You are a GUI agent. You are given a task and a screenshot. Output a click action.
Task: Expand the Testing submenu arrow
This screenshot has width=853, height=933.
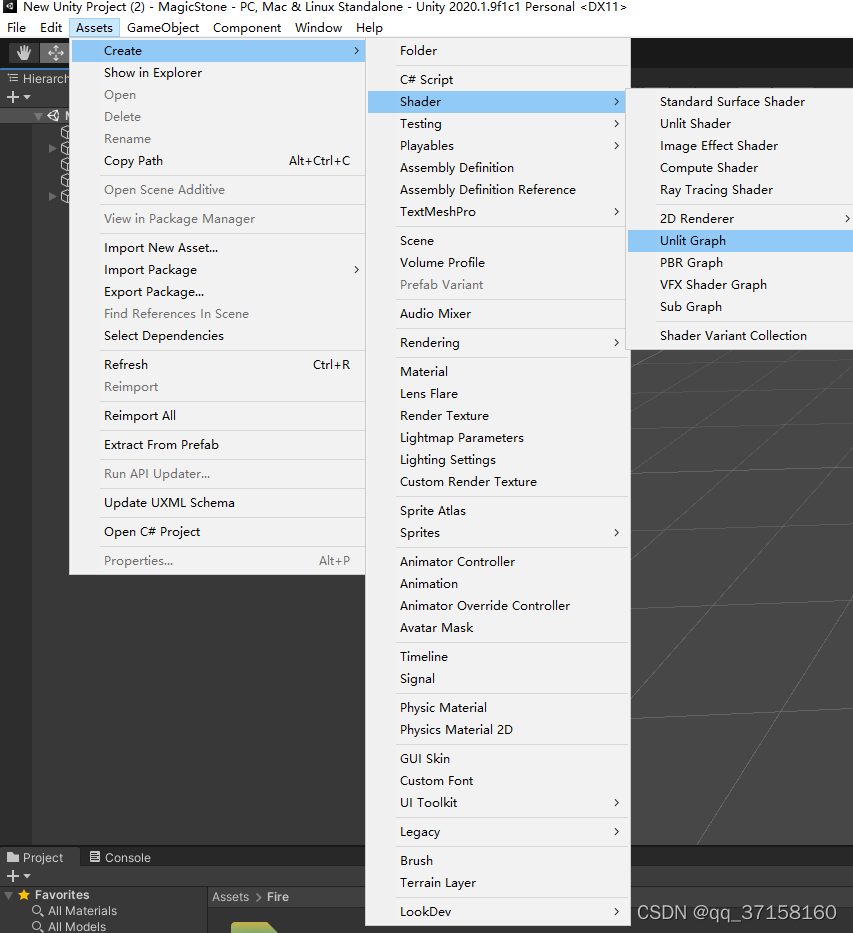[x=616, y=124]
